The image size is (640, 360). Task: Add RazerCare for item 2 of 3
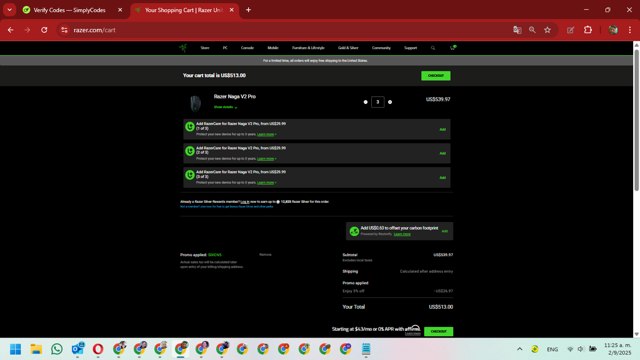pos(442,153)
